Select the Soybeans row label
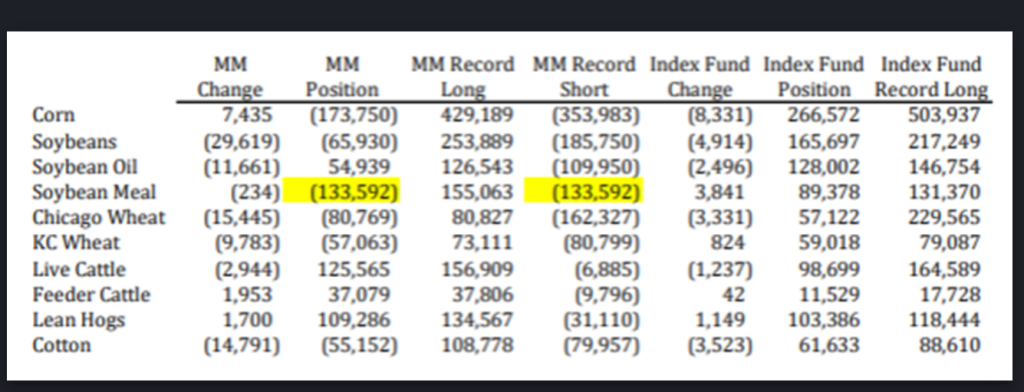The width and height of the screenshot is (1024, 392). [75, 142]
